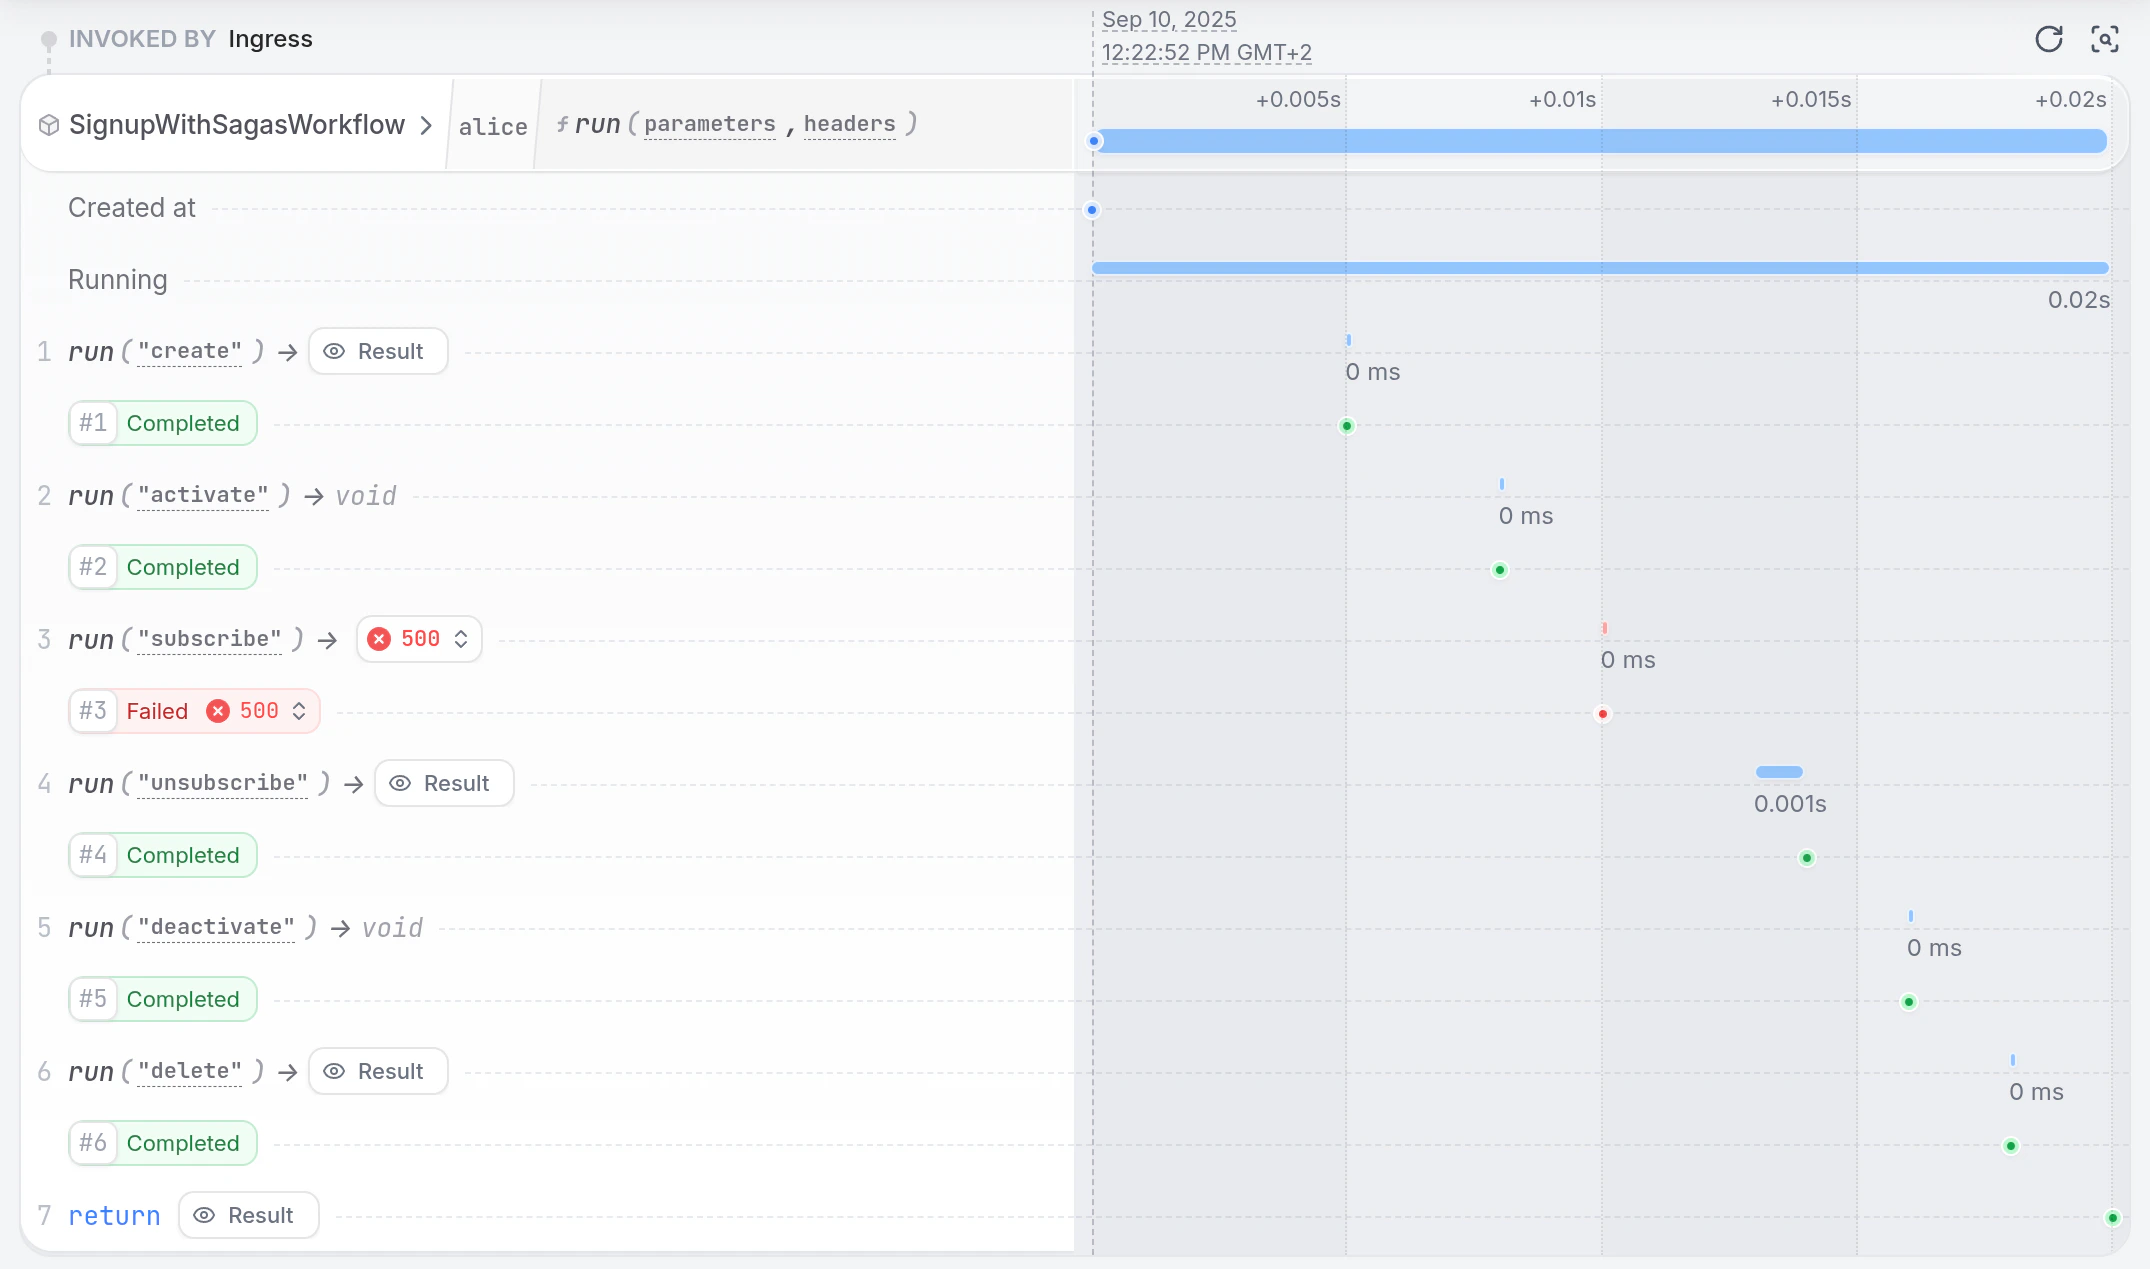This screenshot has height=1269, width=2150.
Task: Expand the chevron next to SignupWithSagasWorkflow
Action: 426,125
